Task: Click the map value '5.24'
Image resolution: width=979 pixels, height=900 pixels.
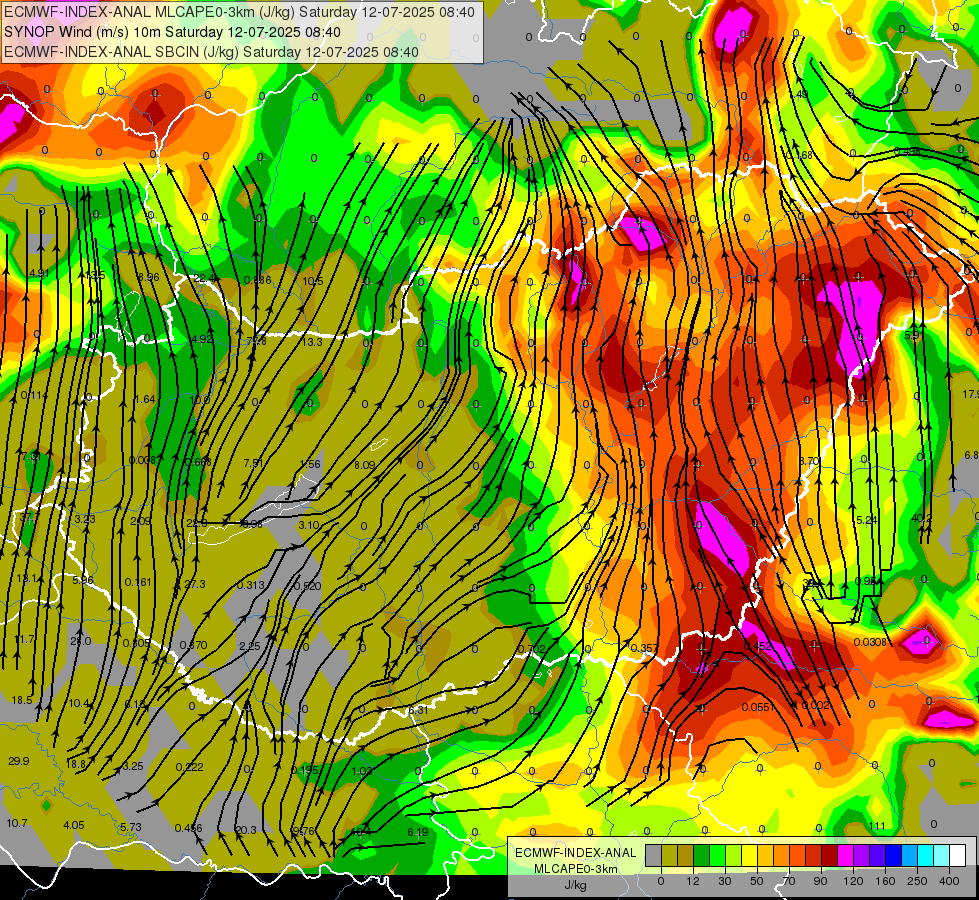Action: point(867,520)
